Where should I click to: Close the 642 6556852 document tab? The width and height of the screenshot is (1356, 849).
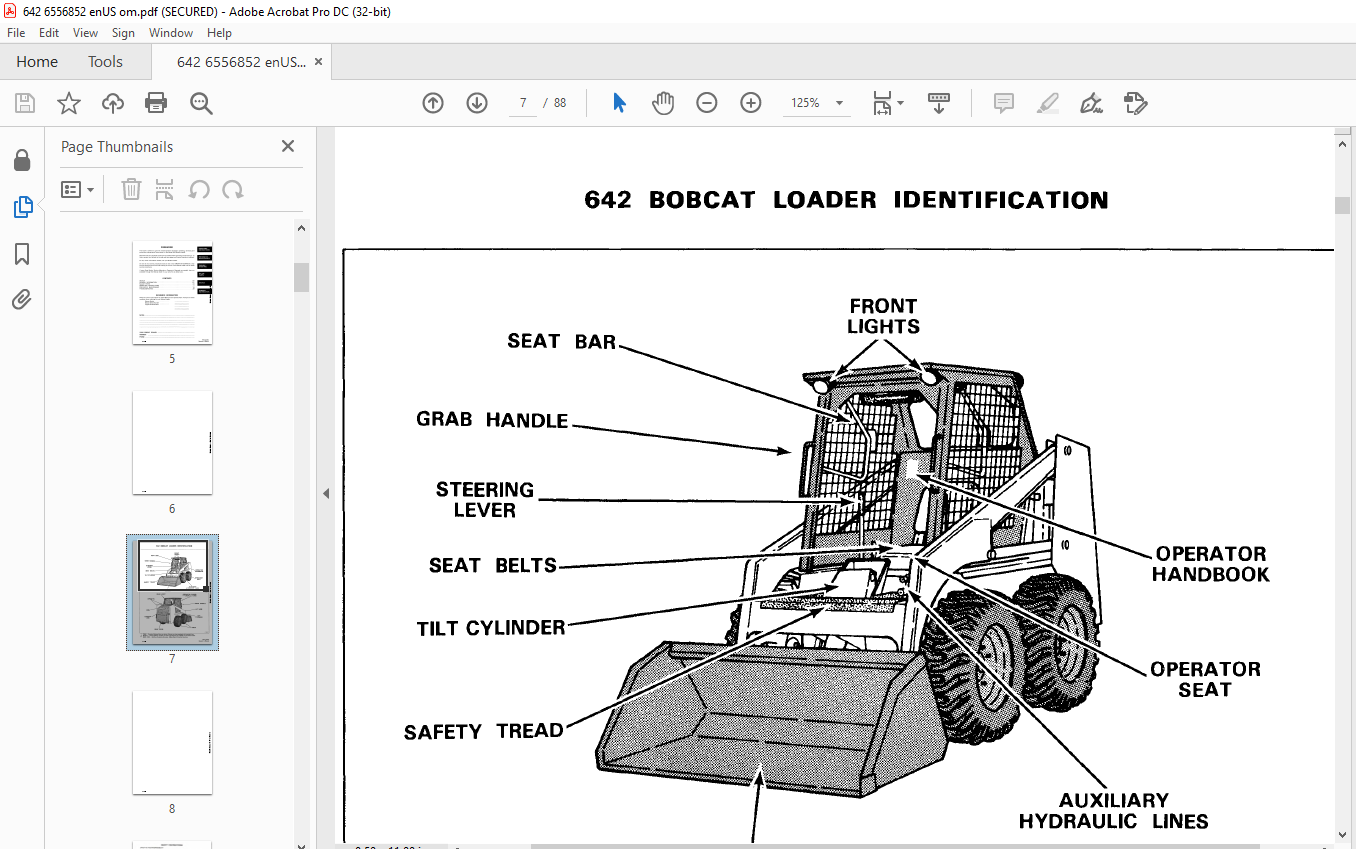tap(318, 62)
